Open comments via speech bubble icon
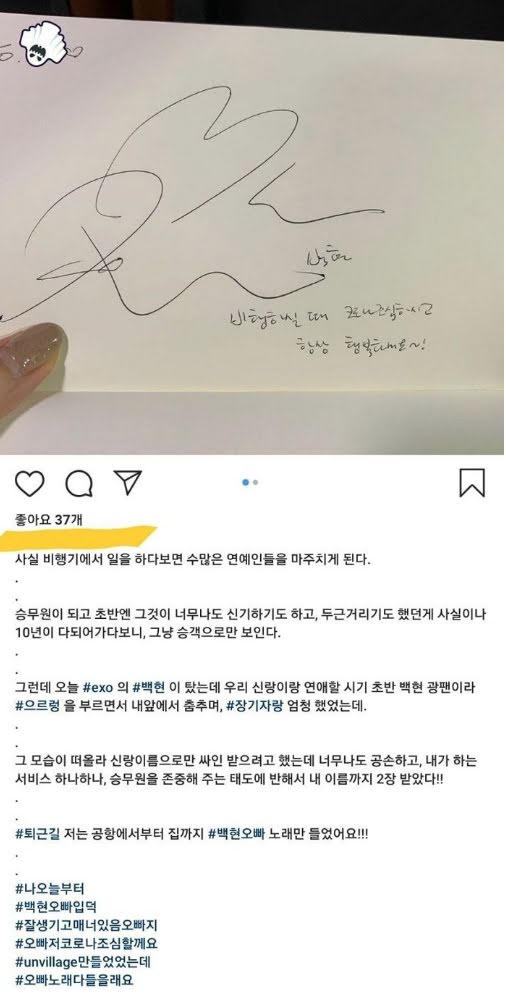Viewport: 506px width, 994px height. click(79, 484)
